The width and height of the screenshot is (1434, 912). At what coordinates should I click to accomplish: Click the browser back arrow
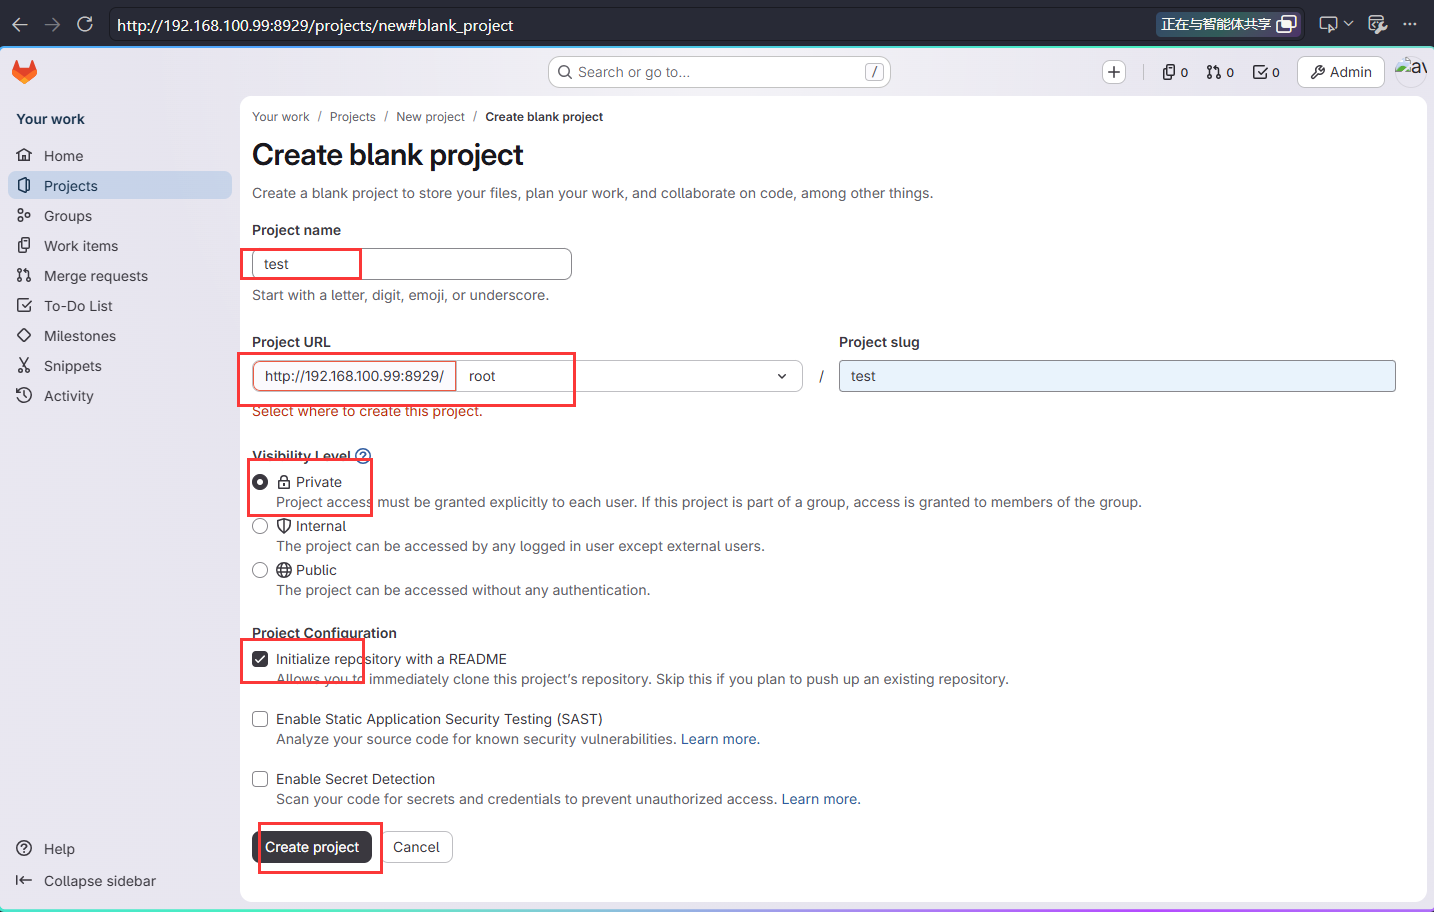[x=20, y=25]
